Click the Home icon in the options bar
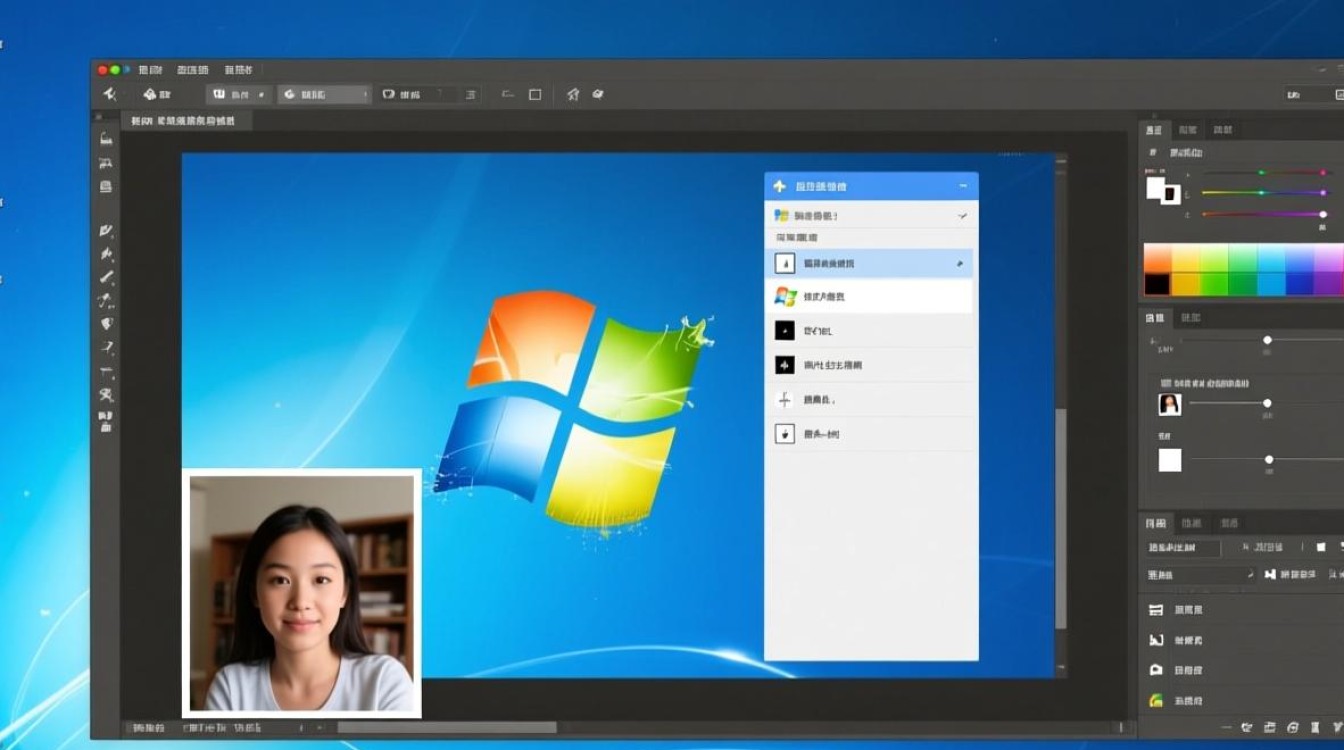This screenshot has width=1344, height=750. (x=575, y=94)
